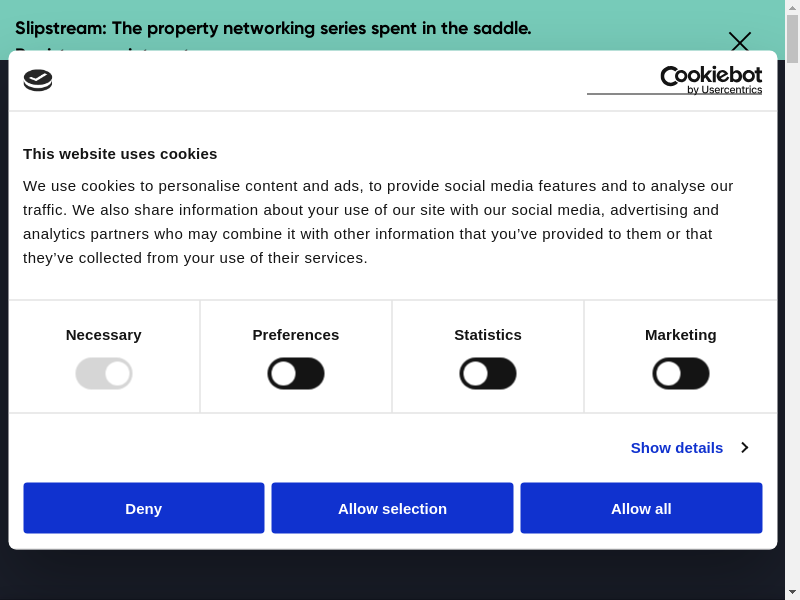Close the Slipstream announcement banner

pyautogui.click(x=739, y=41)
